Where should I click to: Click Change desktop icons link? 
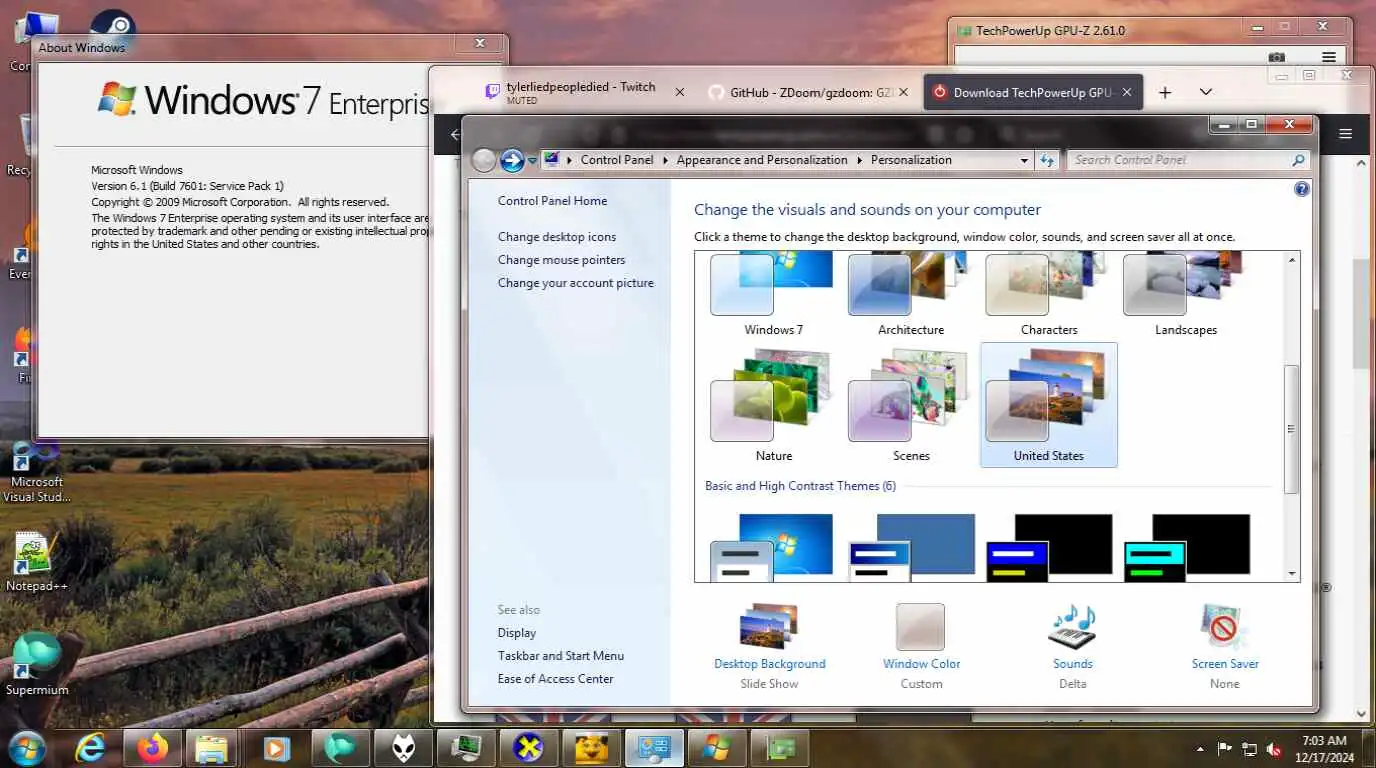click(x=557, y=237)
